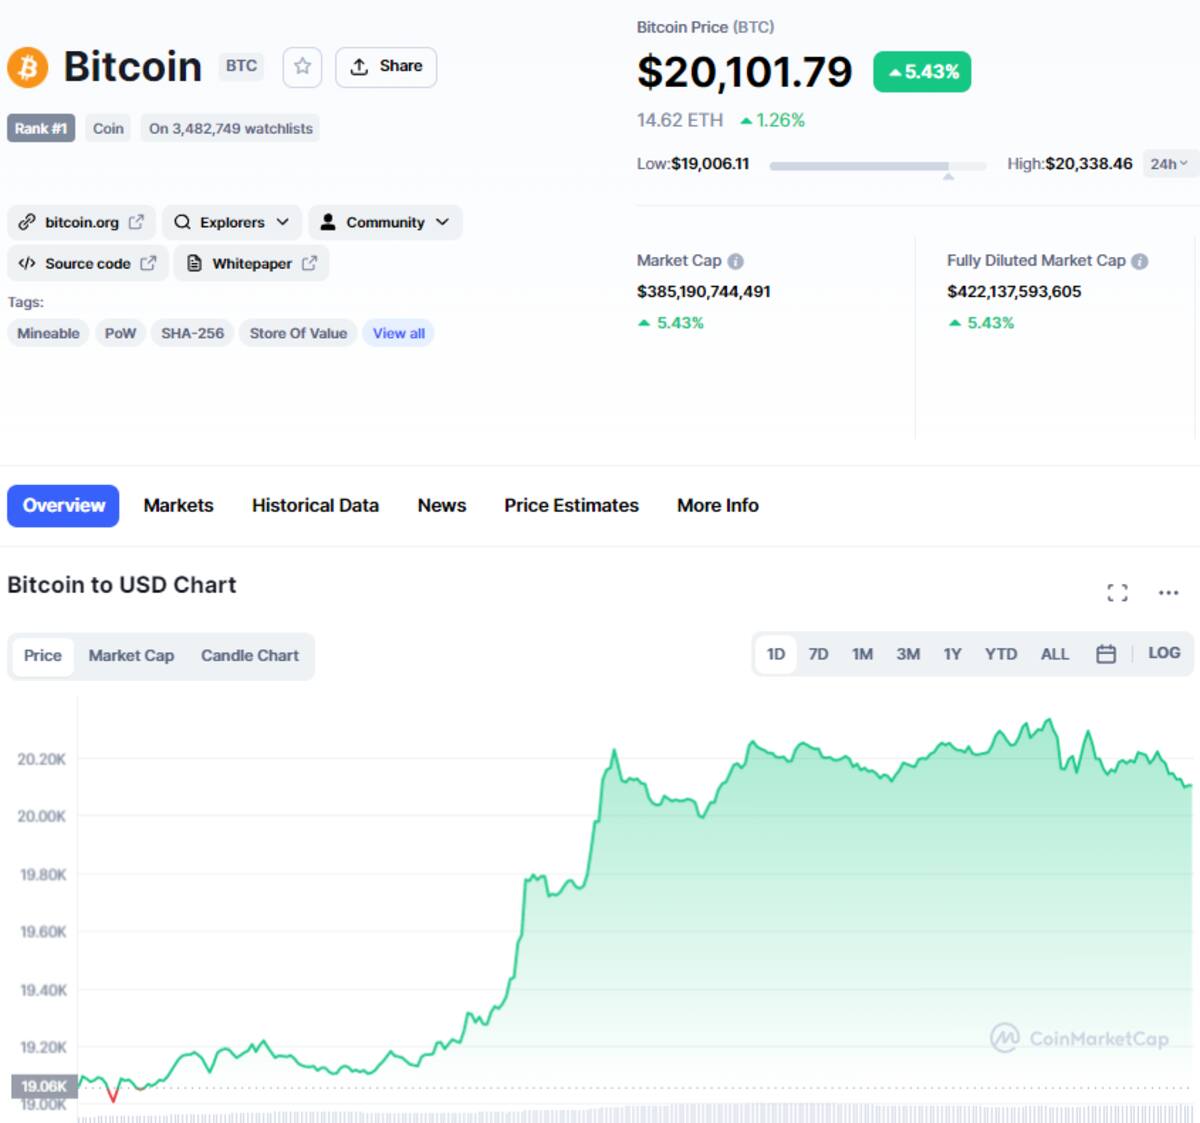The height and width of the screenshot is (1123, 1200).
Task: Open the Source code external link
Action: (x=88, y=263)
